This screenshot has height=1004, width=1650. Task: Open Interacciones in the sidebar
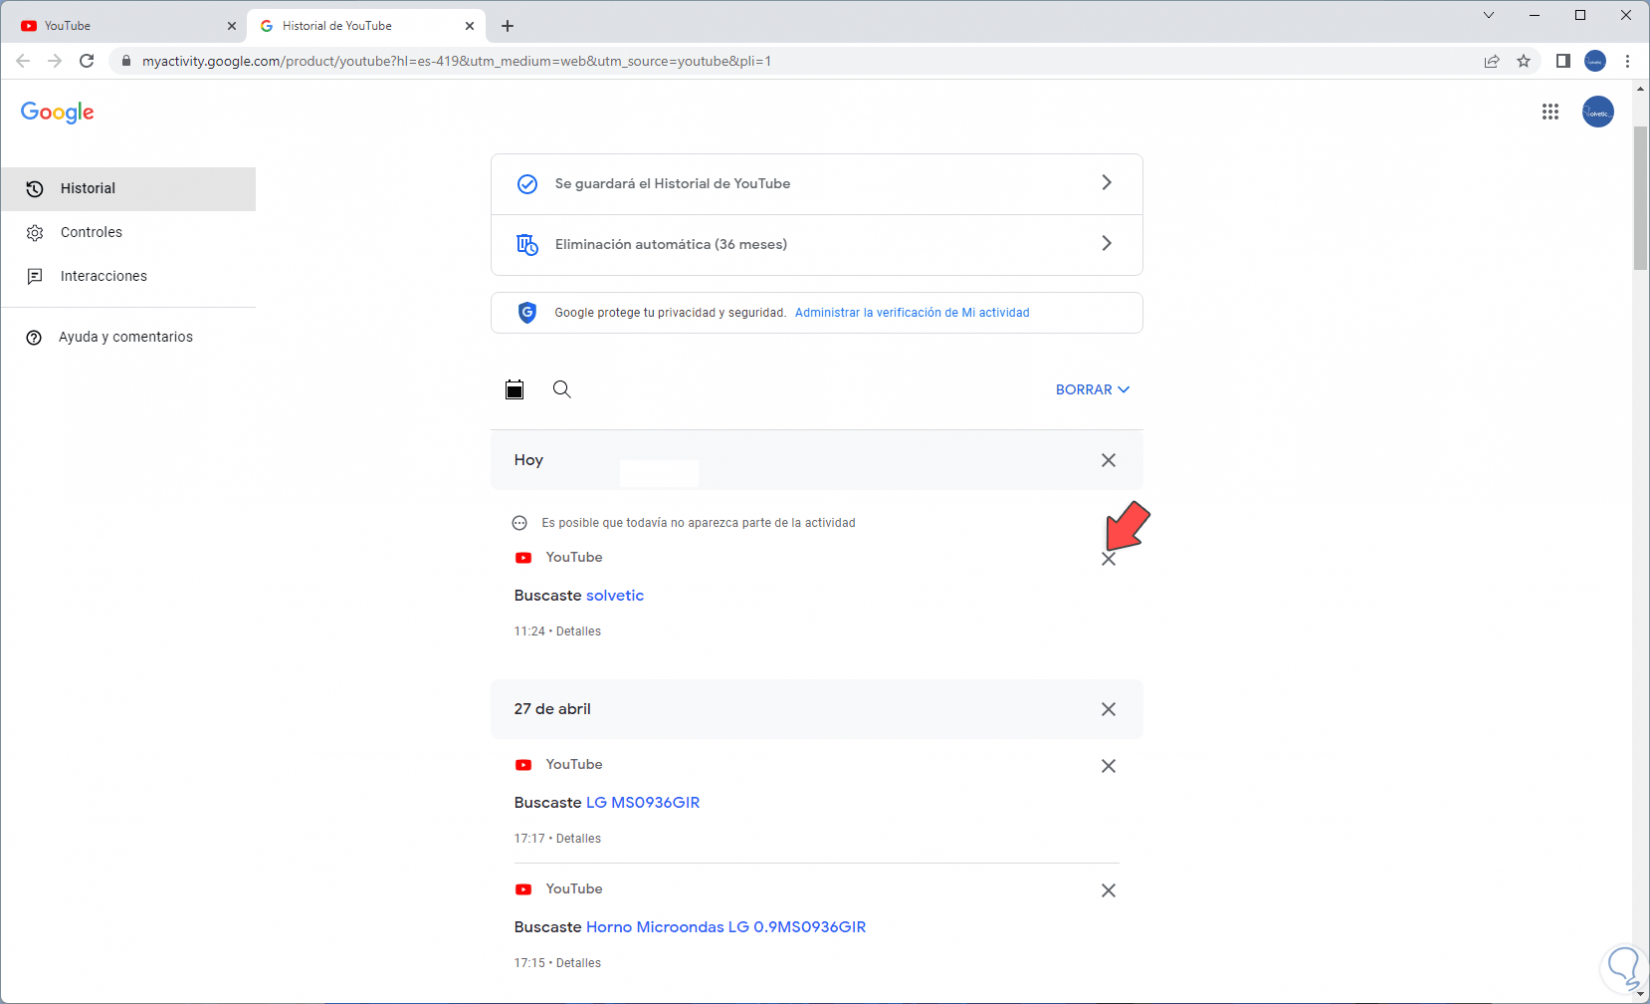103,276
